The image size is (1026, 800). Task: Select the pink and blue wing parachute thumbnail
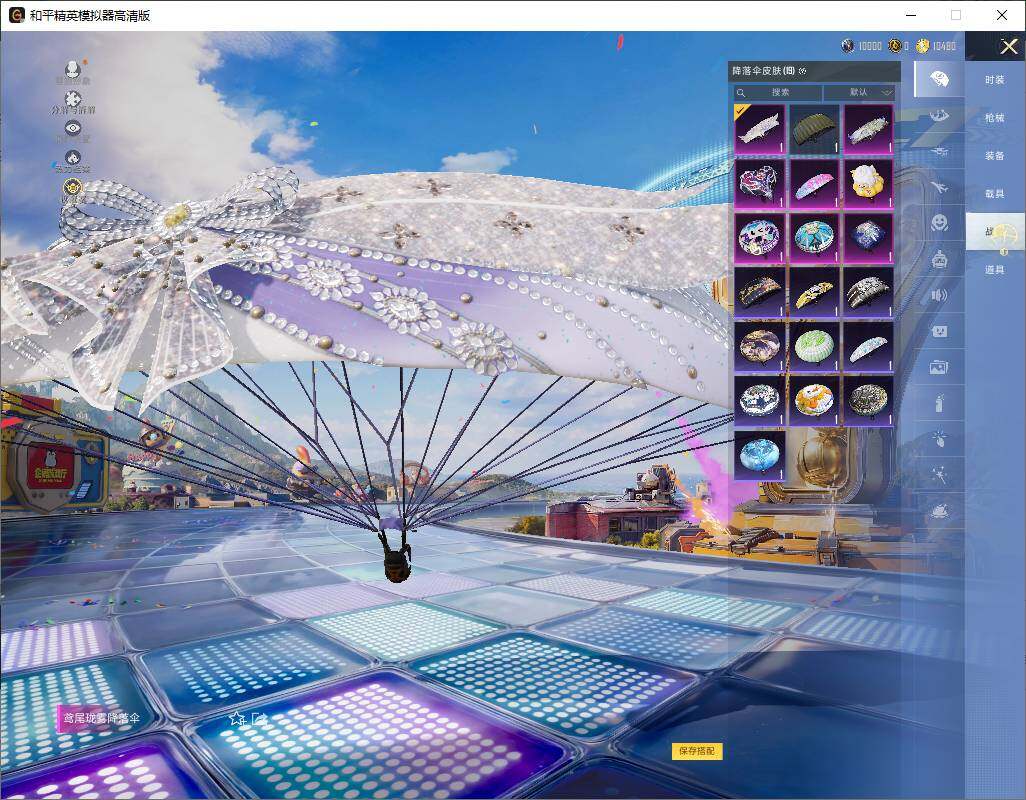(x=813, y=183)
